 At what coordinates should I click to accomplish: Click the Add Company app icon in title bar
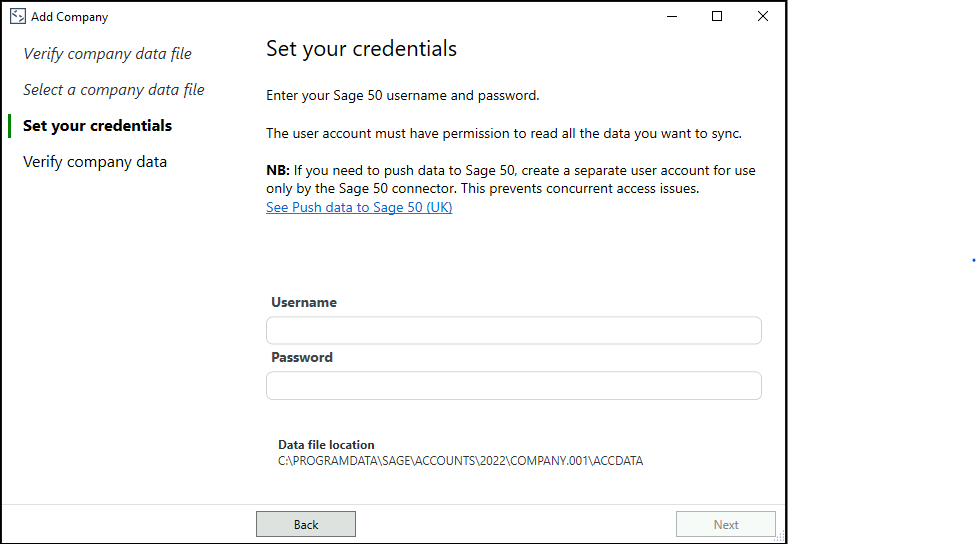[17, 16]
